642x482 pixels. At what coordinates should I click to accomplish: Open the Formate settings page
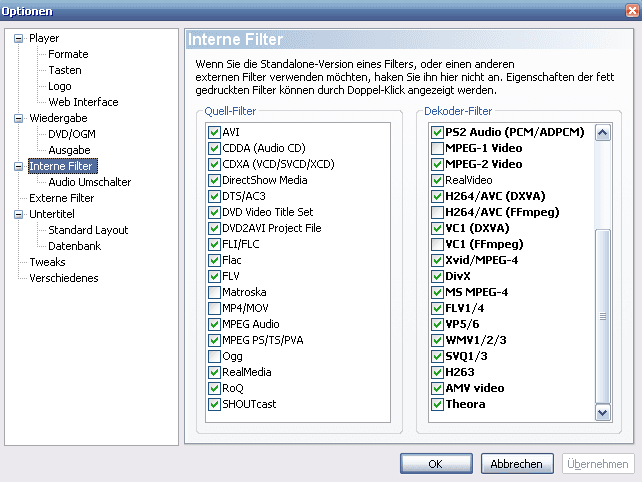click(68, 54)
